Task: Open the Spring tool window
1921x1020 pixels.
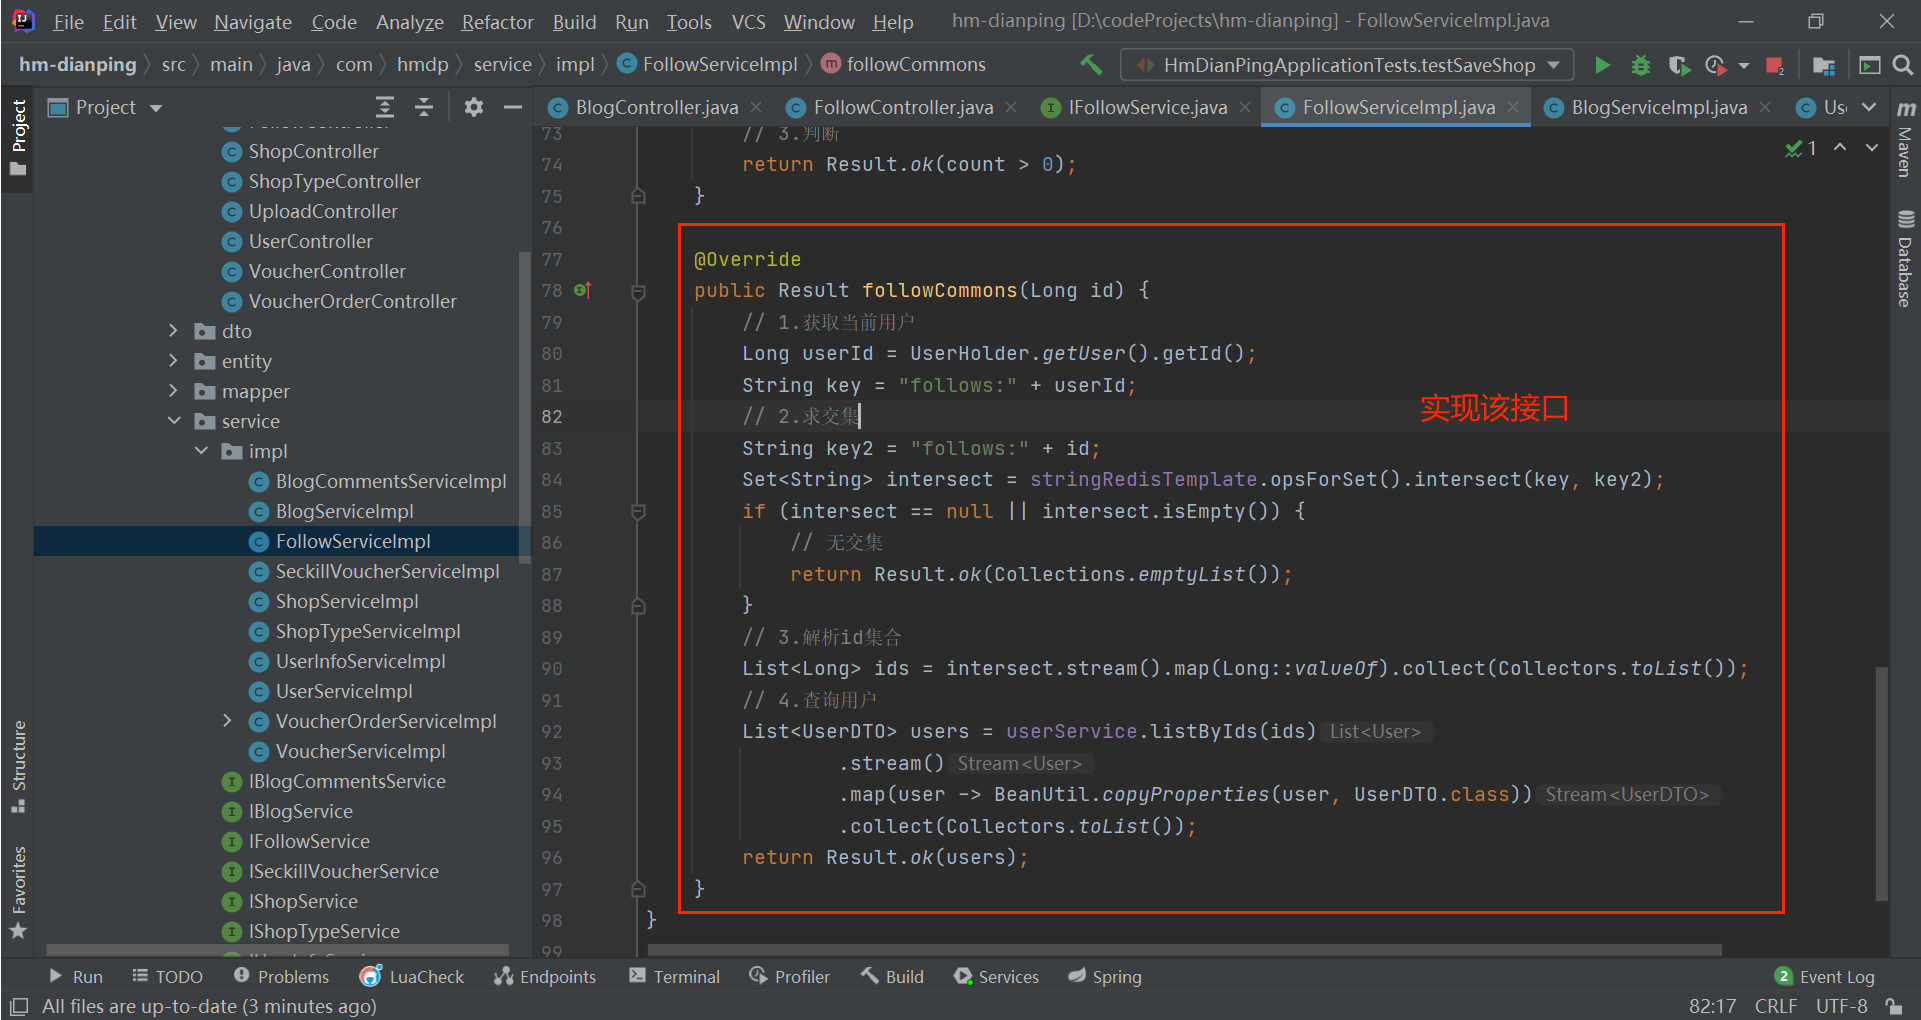Action: pos(1105,977)
